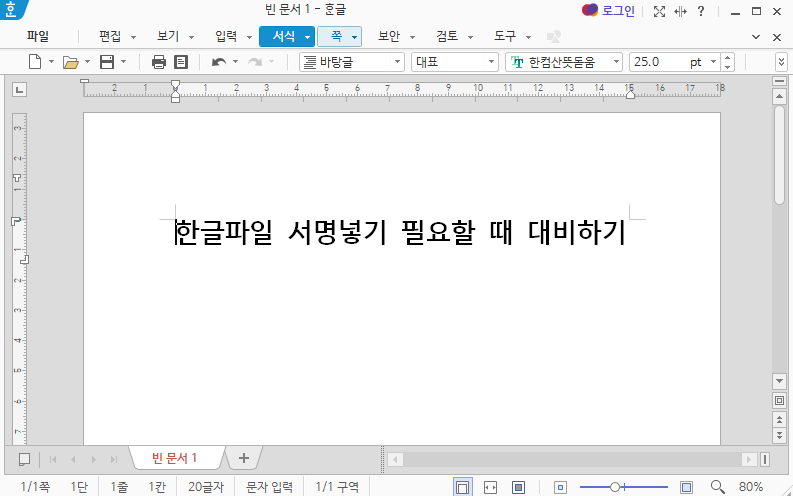Viewport: 793px width, 496px height.
Task: Click the greyed-out icon after 도구 menu
Action: coord(554,36)
